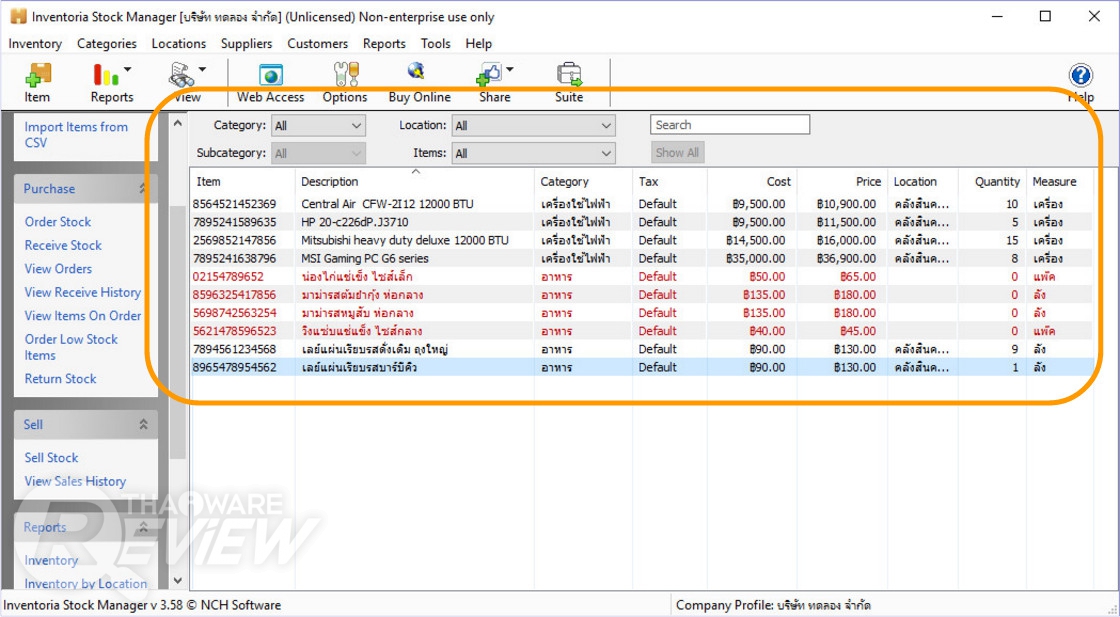Open the Options wrench icon
Image resolution: width=1120 pixels, height=617 pixels.
(x=345, y=76)
